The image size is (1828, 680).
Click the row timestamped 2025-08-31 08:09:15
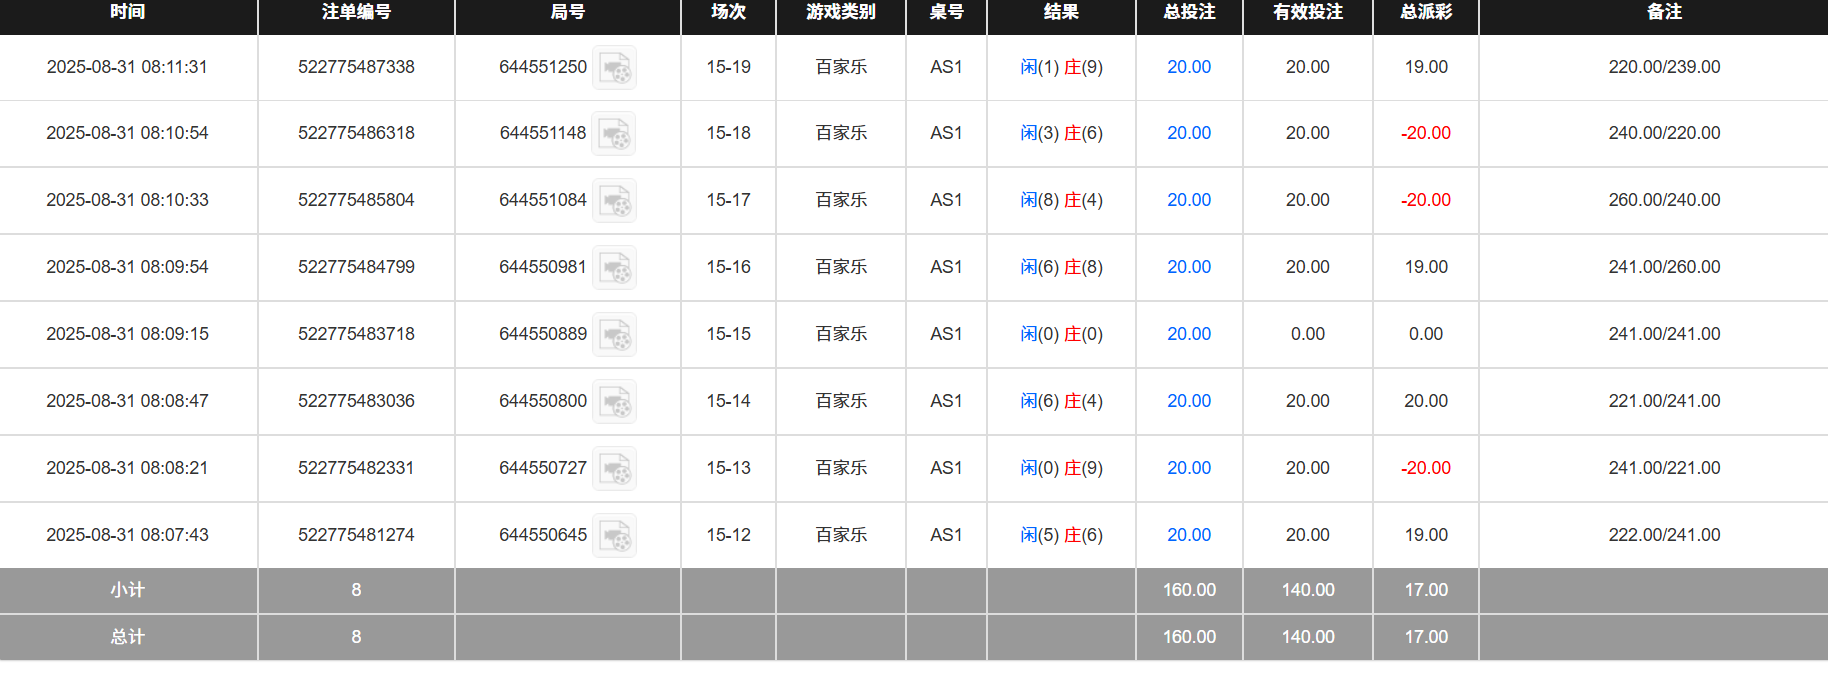point(128,334)
